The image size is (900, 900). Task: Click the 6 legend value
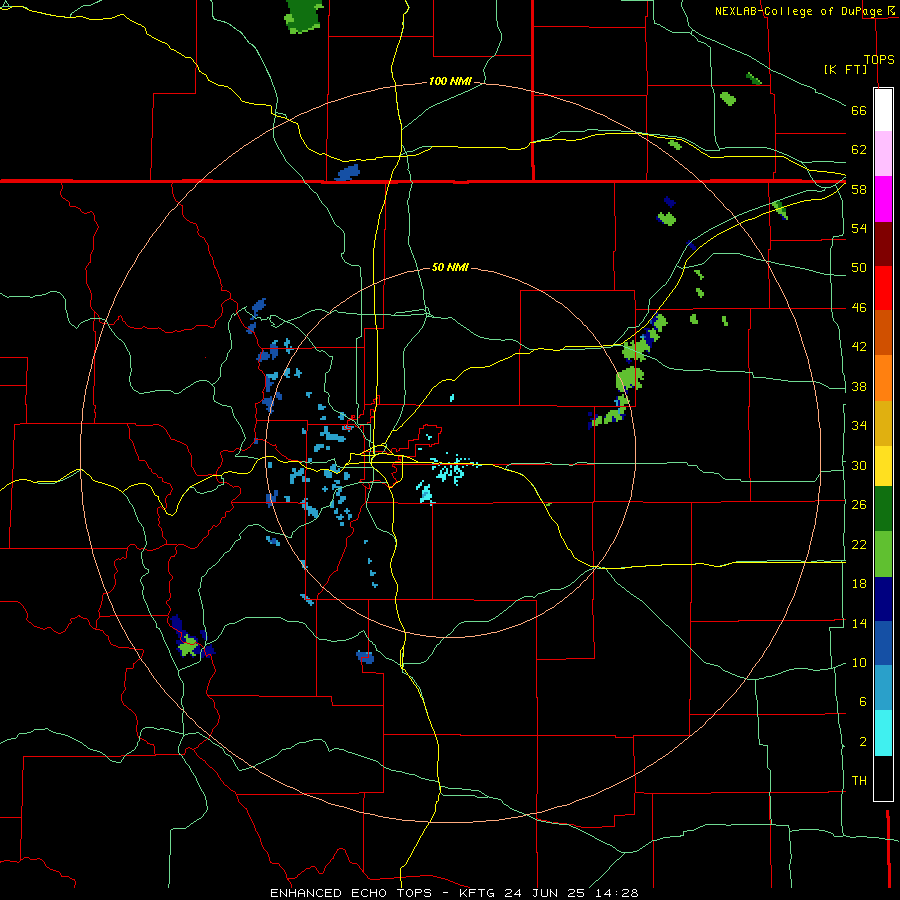[862, 702]
